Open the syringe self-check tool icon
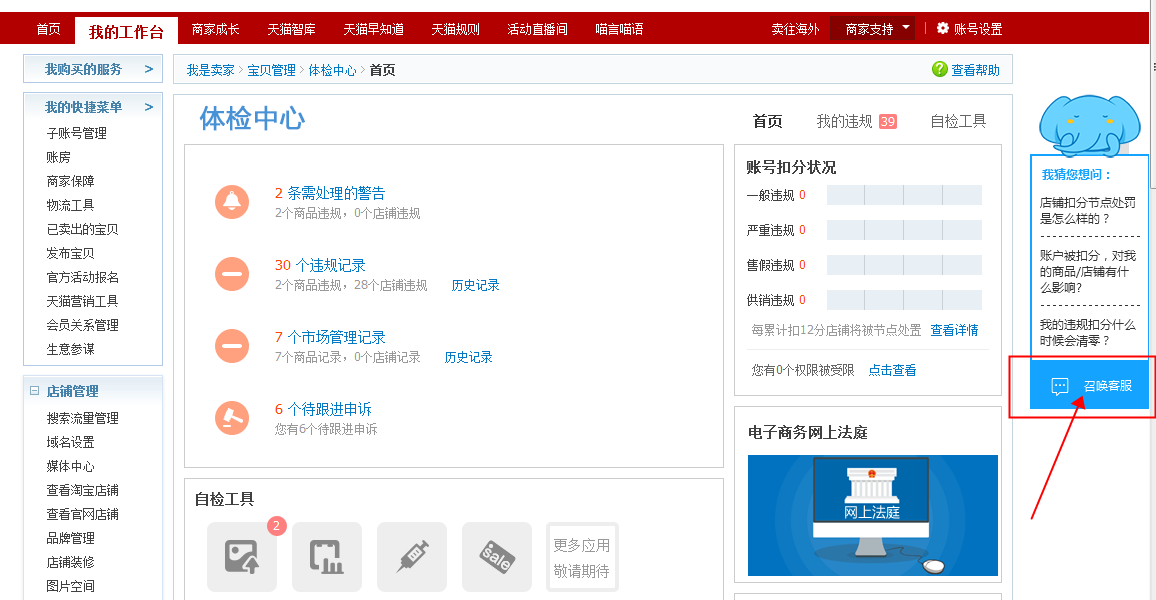The width and height of the screenshot is (1156, 600). (x=411, y=557)
